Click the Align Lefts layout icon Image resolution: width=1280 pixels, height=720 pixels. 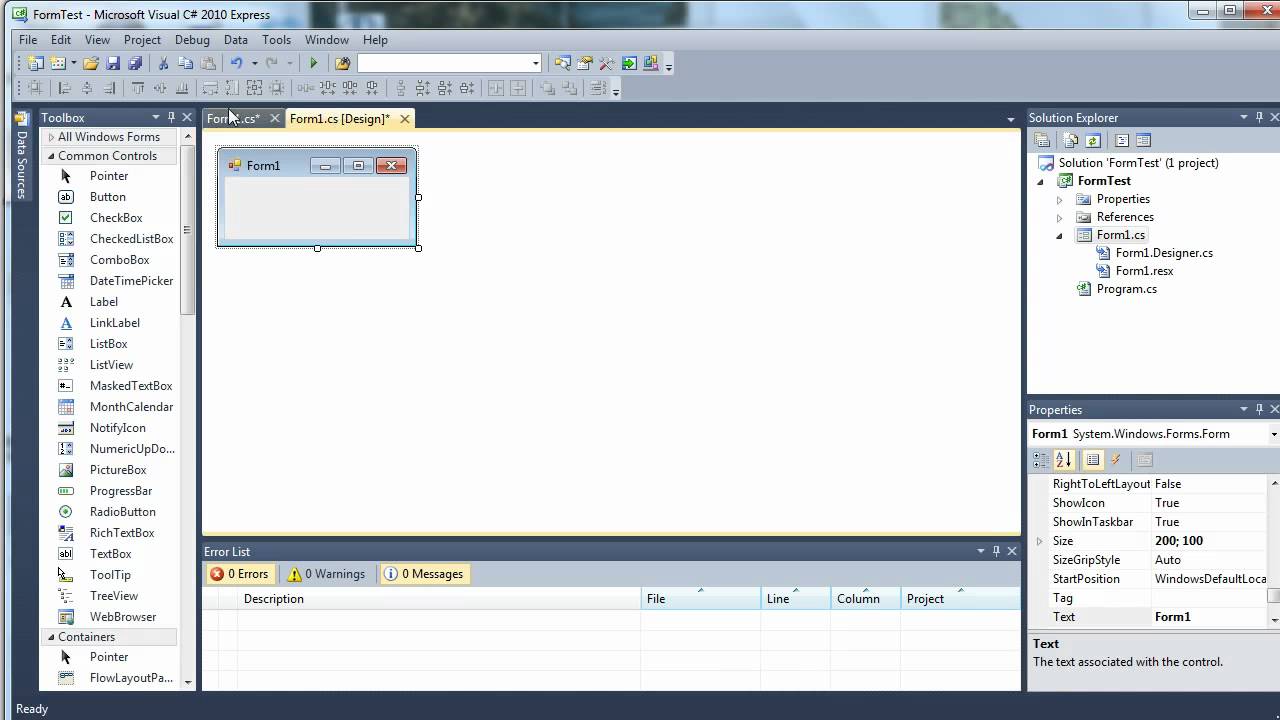(x=65, y=88)
